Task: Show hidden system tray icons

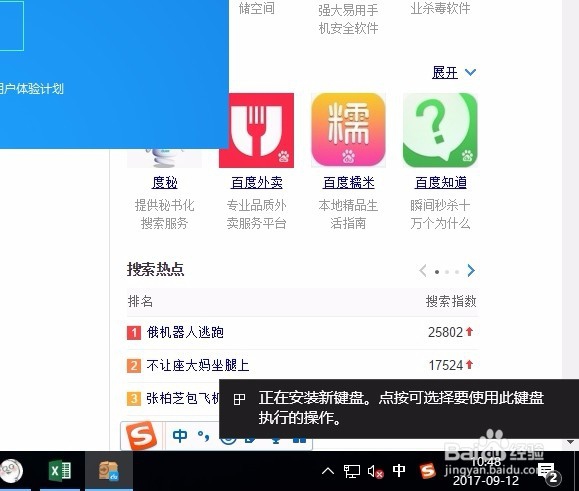Action: pyautogui.click(x=328, y=471)
